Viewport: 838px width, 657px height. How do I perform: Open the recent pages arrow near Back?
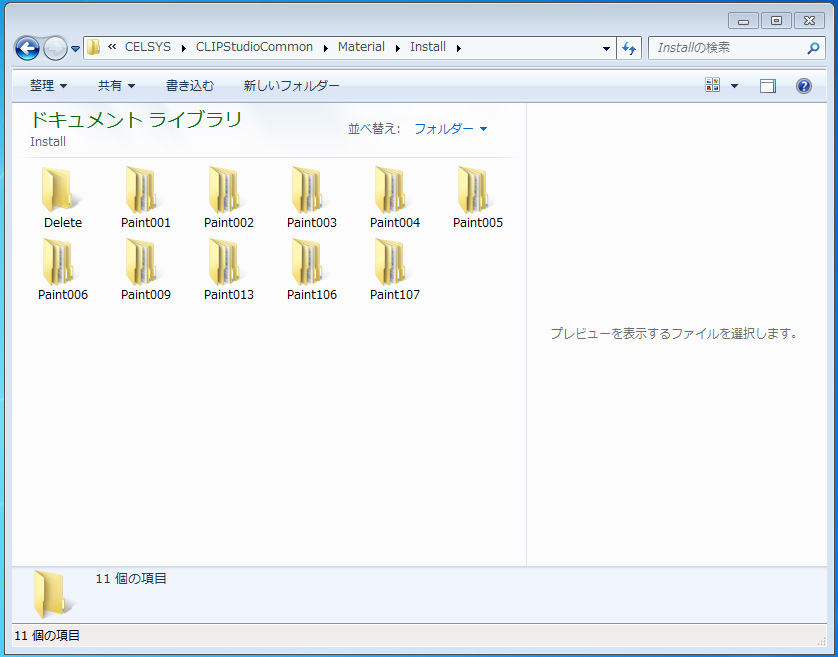(75, 49)
